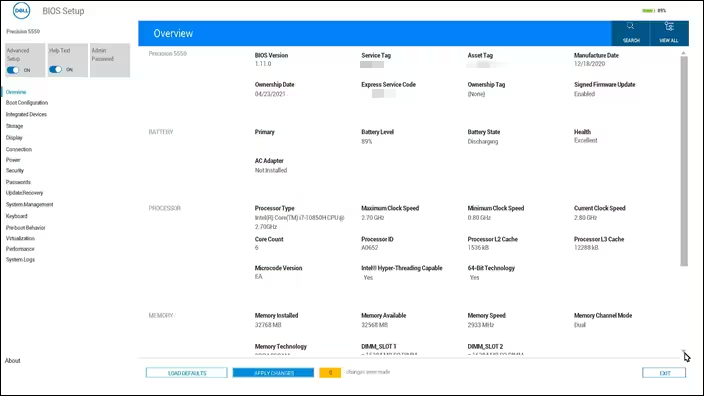The height and width of the screenshot is (396, 704).
Task: Select Virtualization in sidebar
Action: [20, 238]
